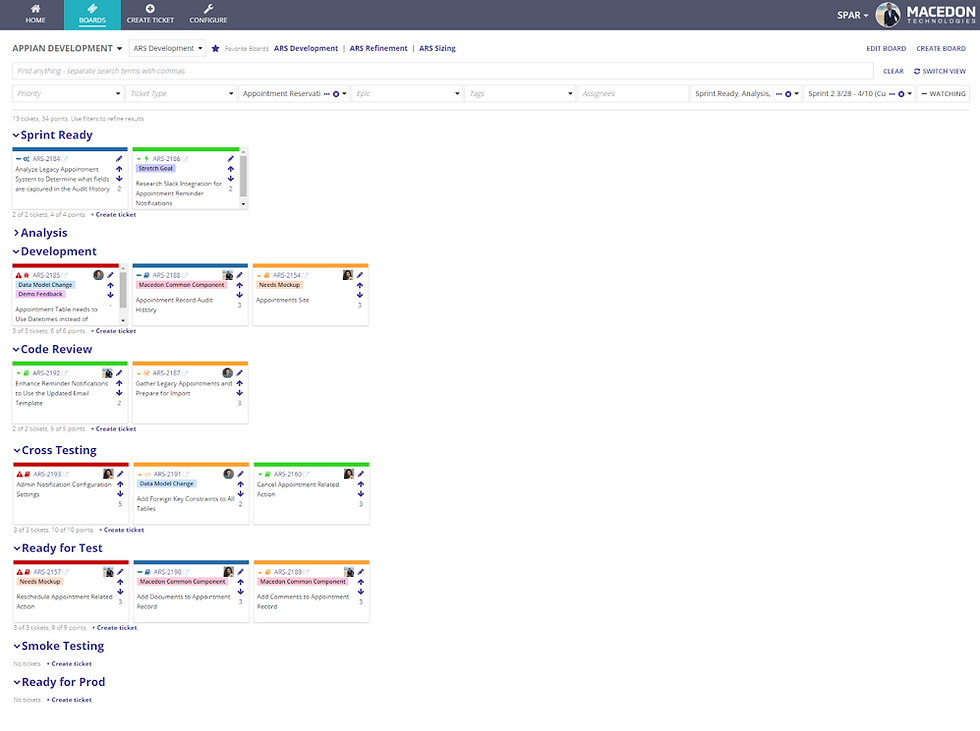Viewport: 980px width, 731px height.
Task: Open the ARS Development favorite board link
Action: (x=306, y=48)
